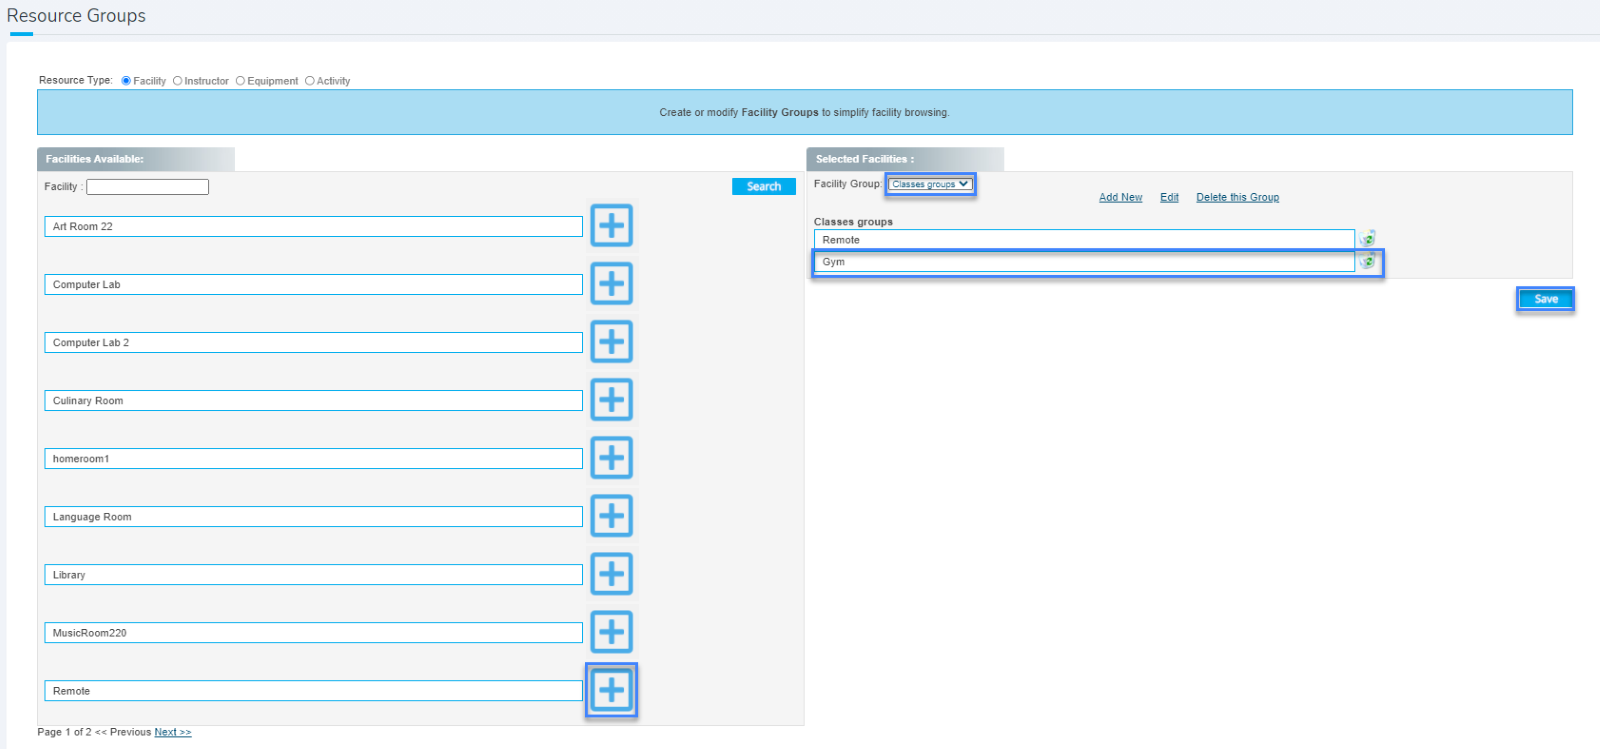The image size is (1600, 749).
Task: Select the Facility resource type
Action: click(126, 81)
